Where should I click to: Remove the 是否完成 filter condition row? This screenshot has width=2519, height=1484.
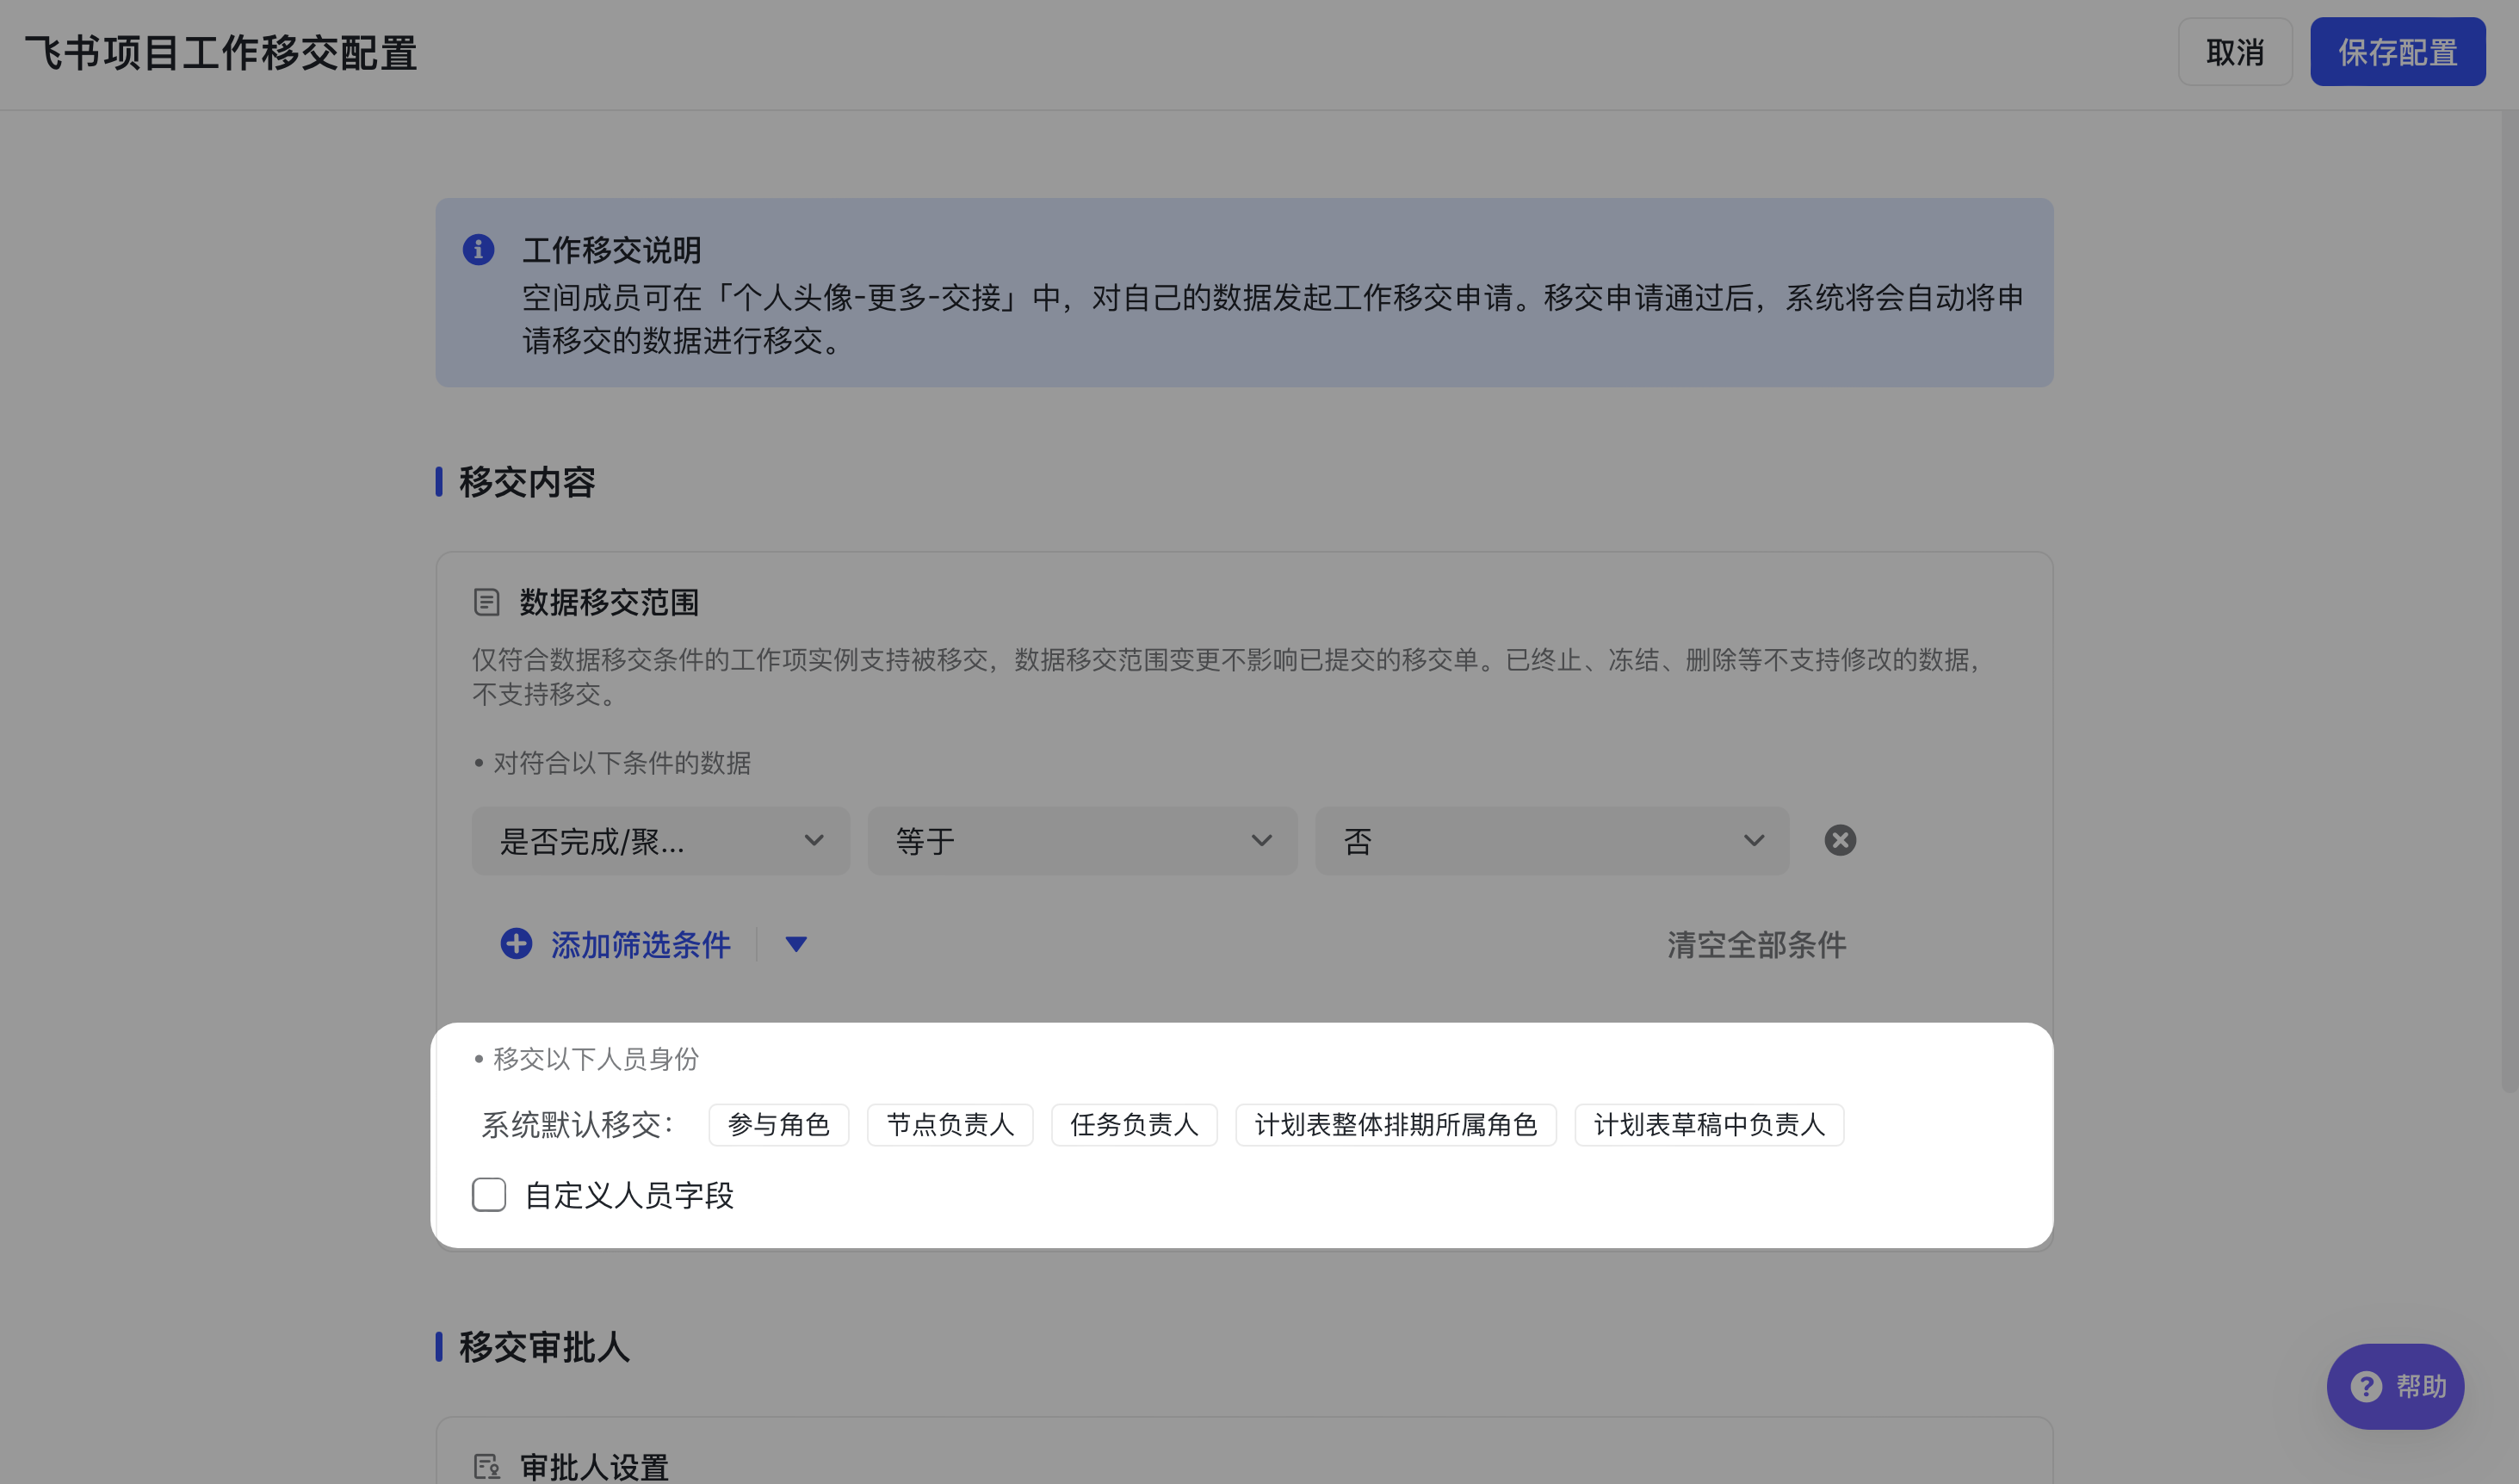(1840, 840)
